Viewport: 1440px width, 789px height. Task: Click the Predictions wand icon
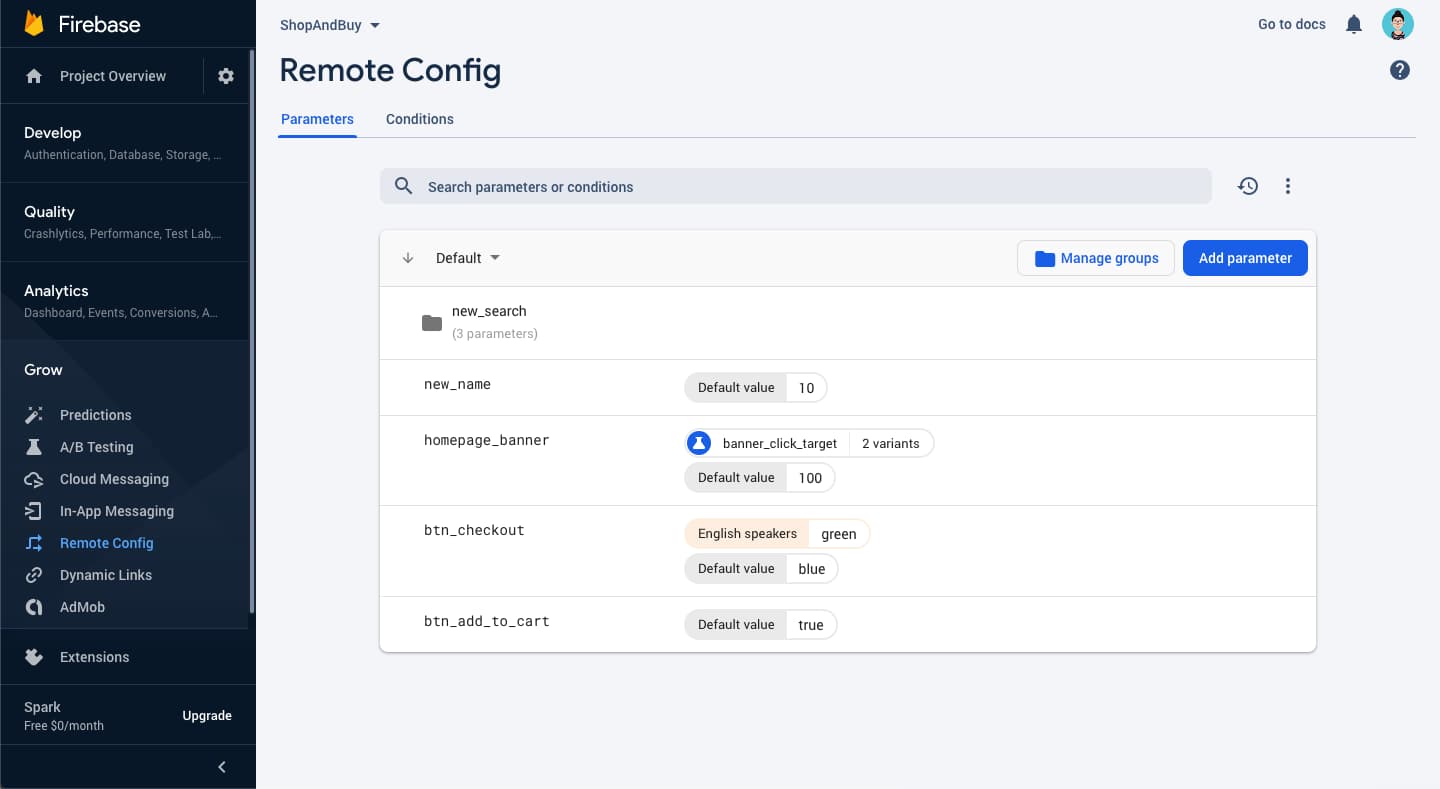point(34,415)
